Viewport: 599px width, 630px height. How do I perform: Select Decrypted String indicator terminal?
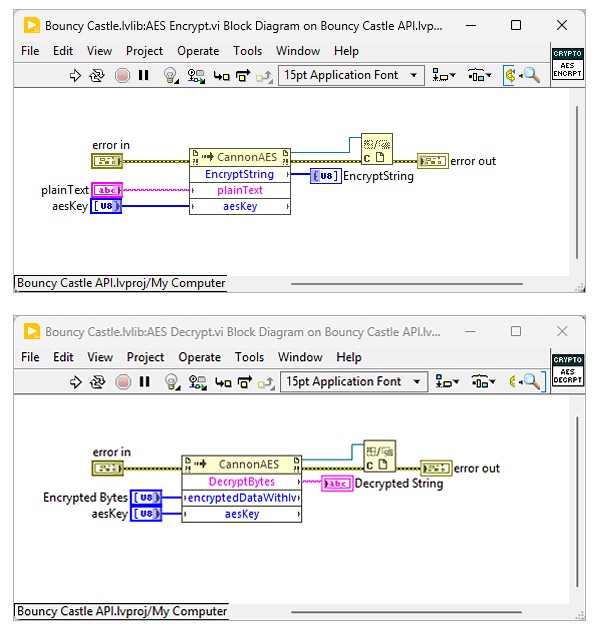[x=337, y=484]
